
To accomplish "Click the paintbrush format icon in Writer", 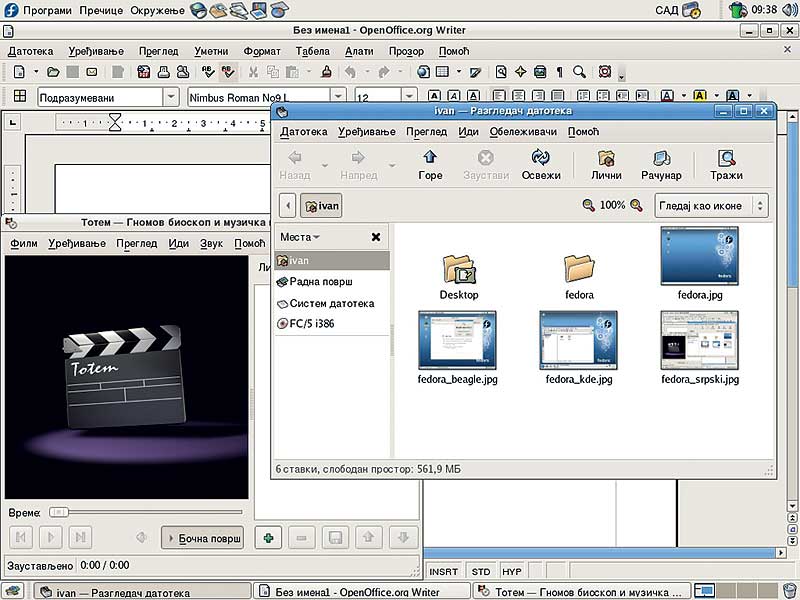I will click(x=327, y=72).
